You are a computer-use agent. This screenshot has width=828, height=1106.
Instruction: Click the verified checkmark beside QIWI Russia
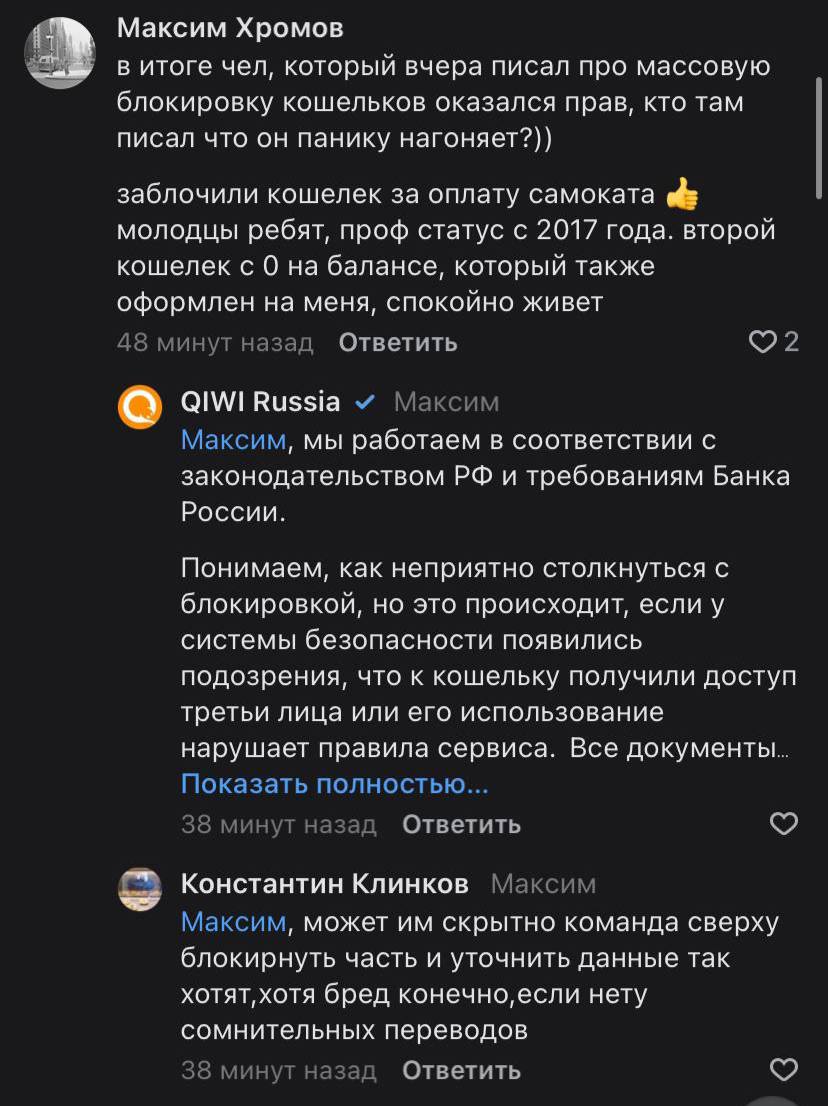point(366,403)
